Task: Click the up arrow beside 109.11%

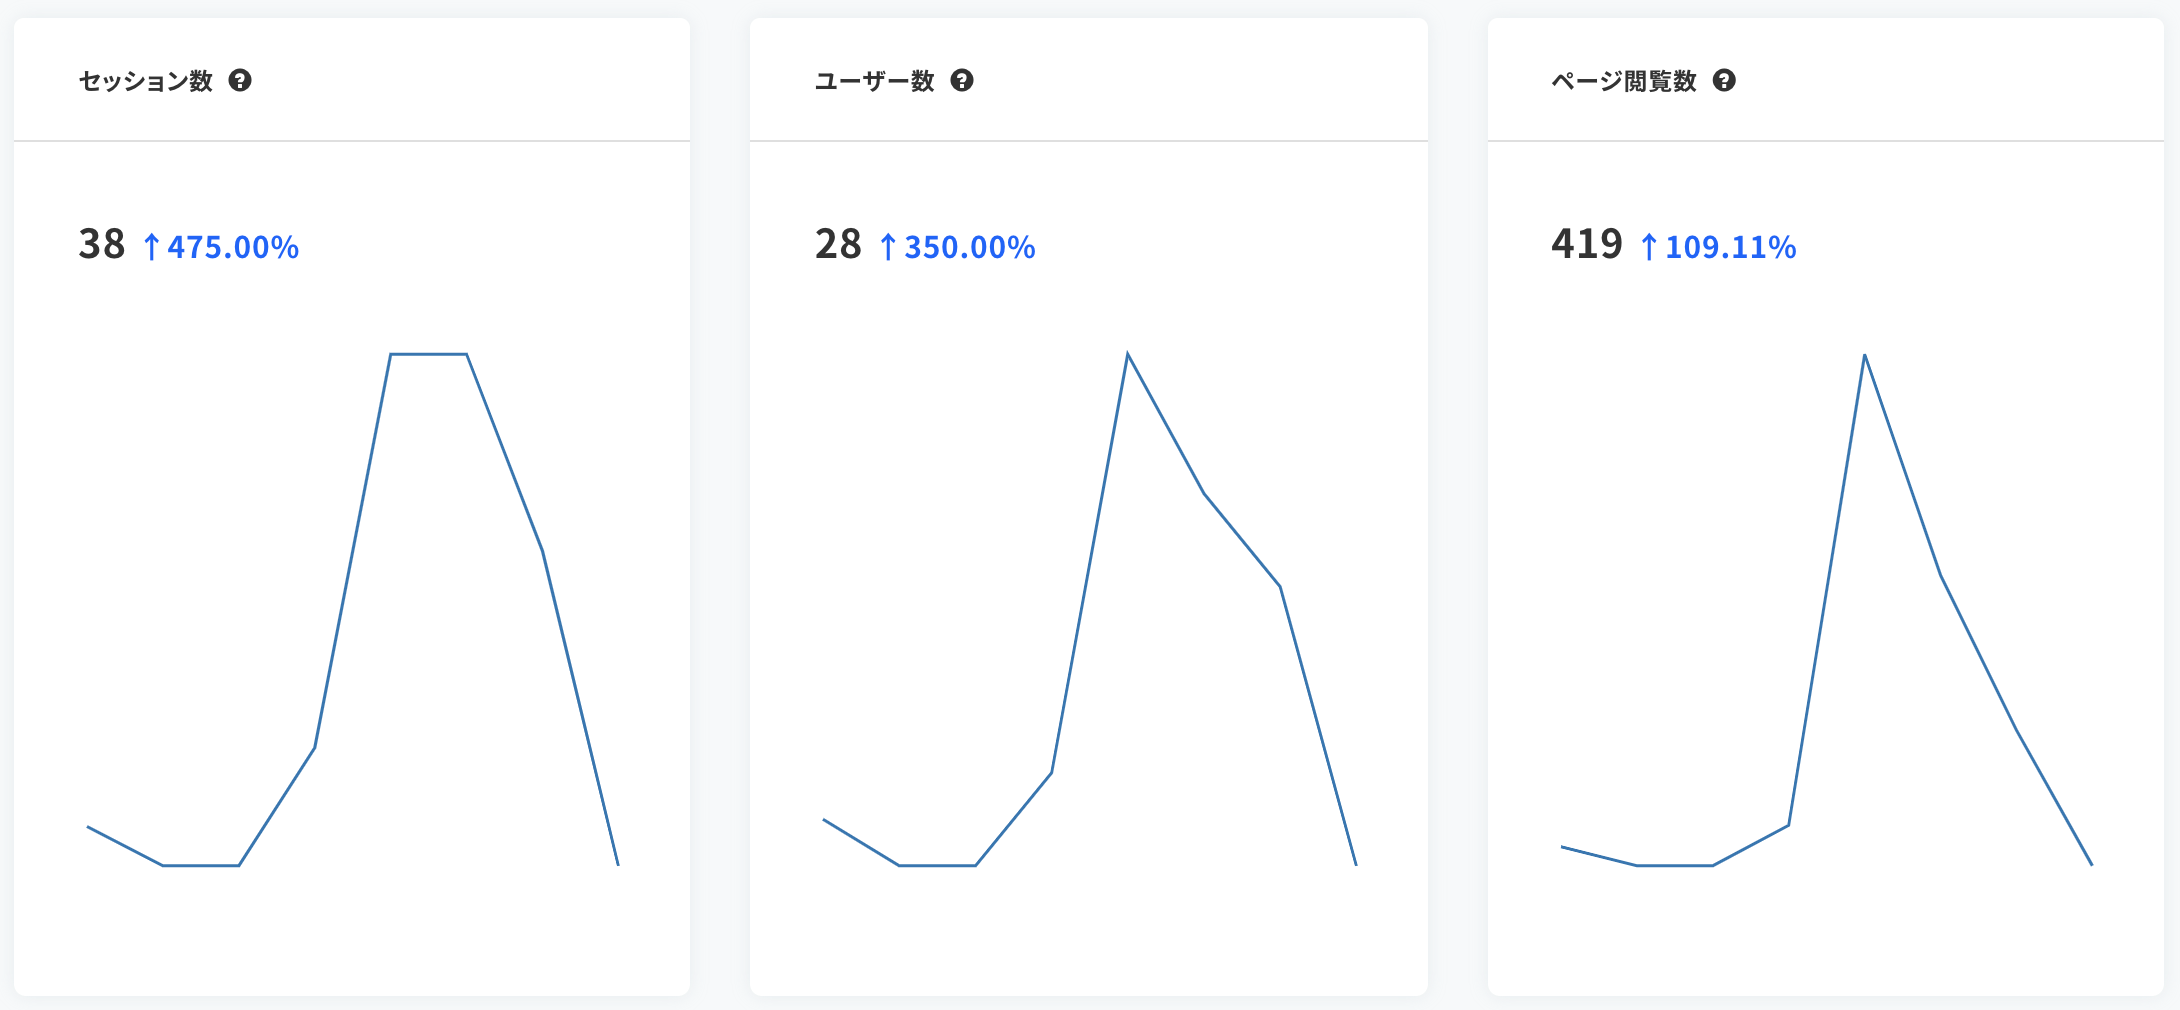Action: point(1649,247)
